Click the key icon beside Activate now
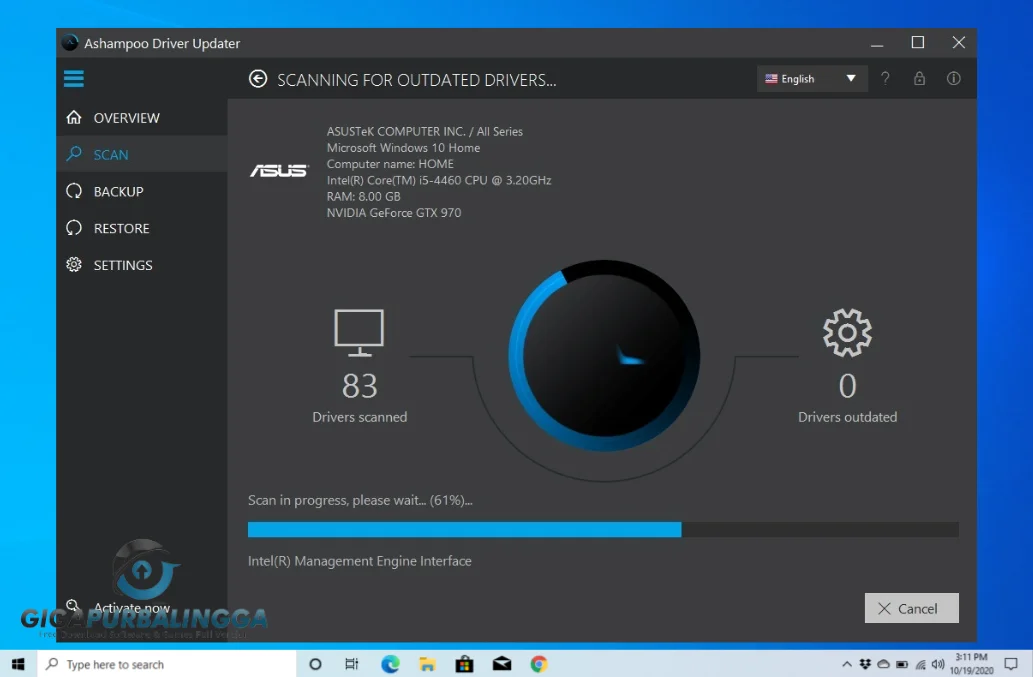 (73, 606)
